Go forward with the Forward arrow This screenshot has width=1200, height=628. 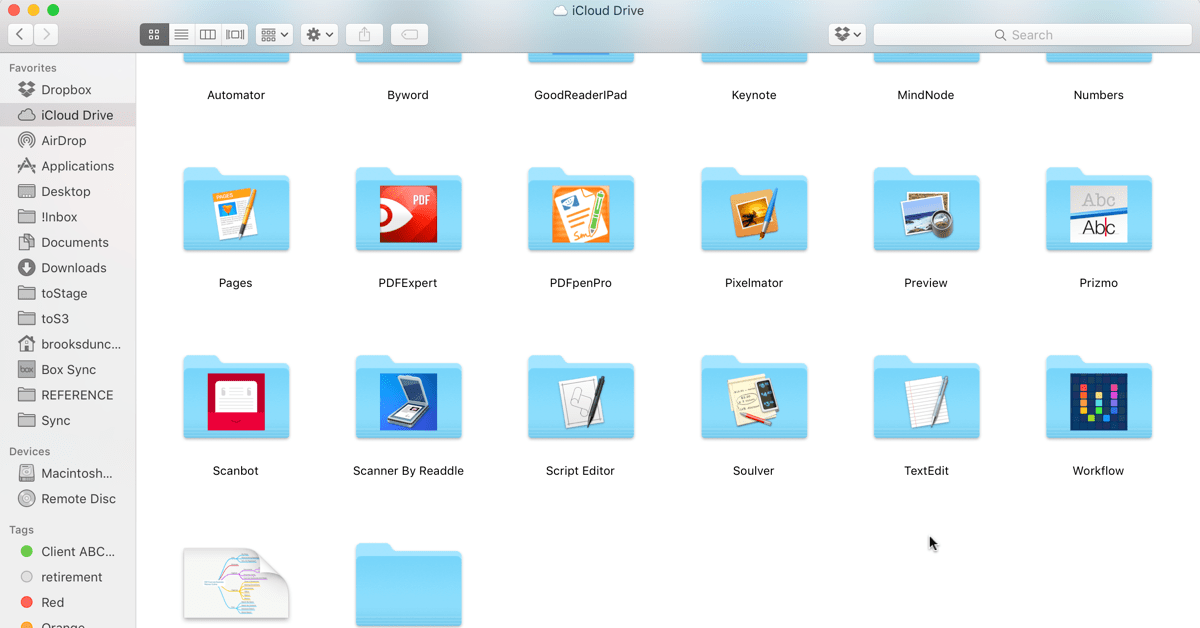[46, 34]
